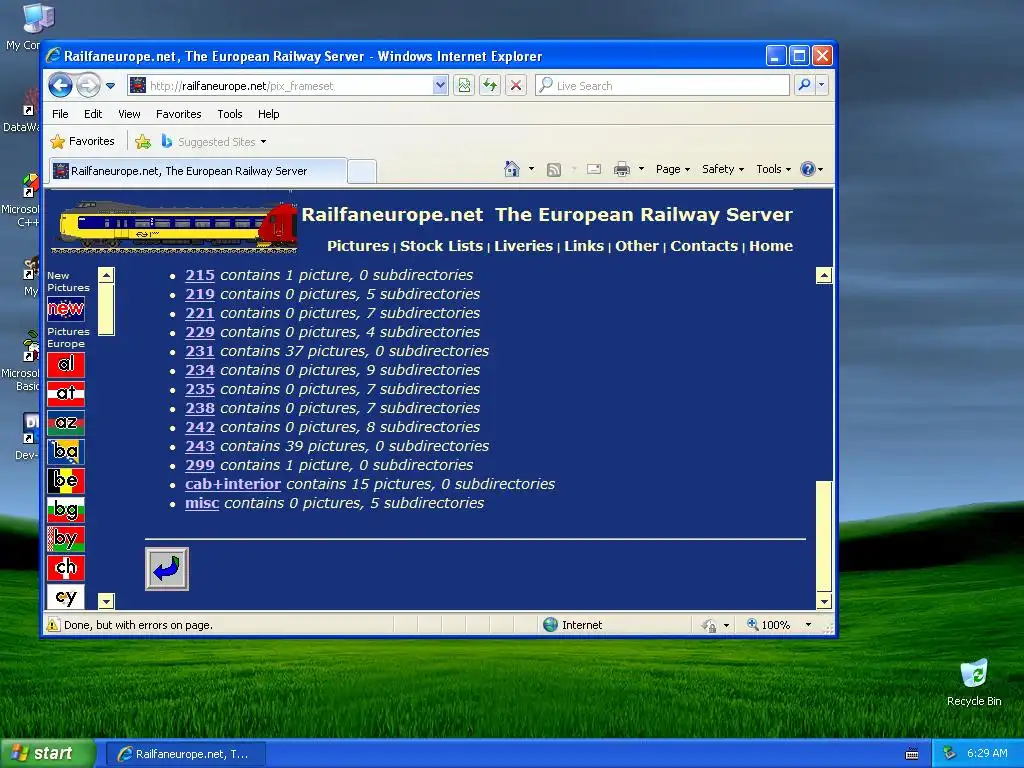Open the Links navigation link
Viewport: 1024px width, 768px height.
coord(584,246)
